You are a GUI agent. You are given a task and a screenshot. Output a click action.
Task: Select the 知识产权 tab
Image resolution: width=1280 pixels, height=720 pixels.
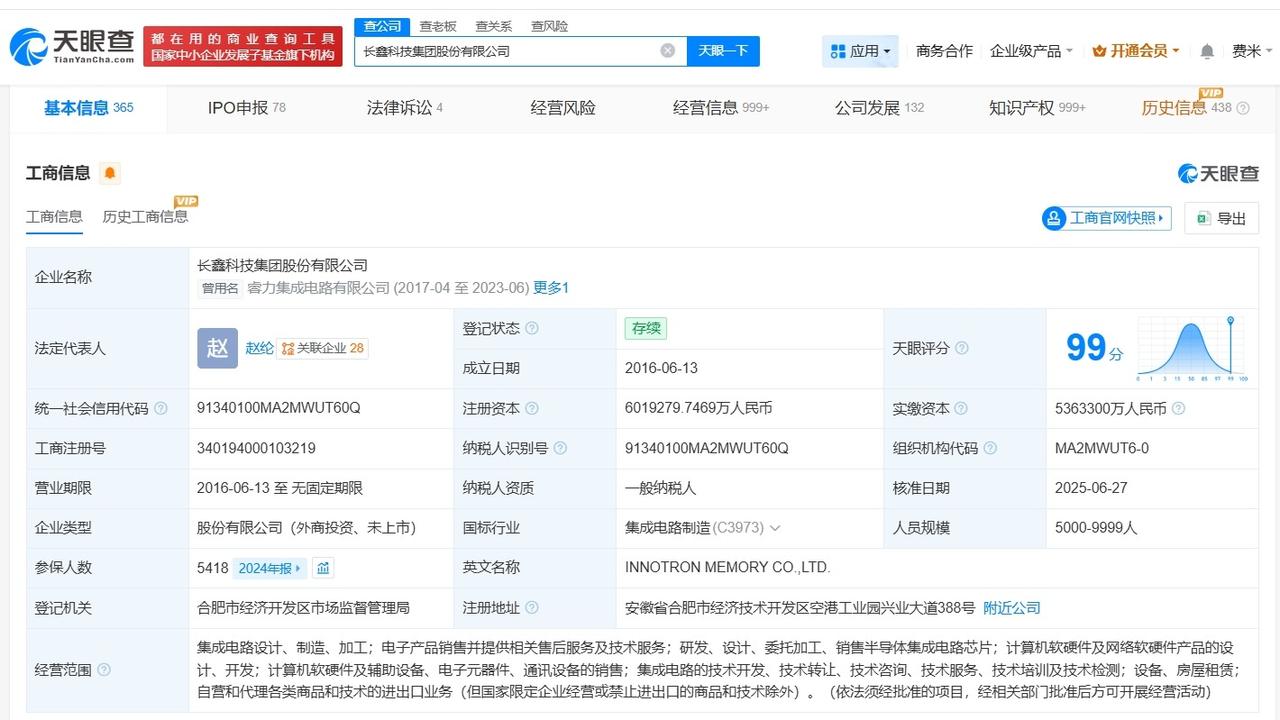1037,108
